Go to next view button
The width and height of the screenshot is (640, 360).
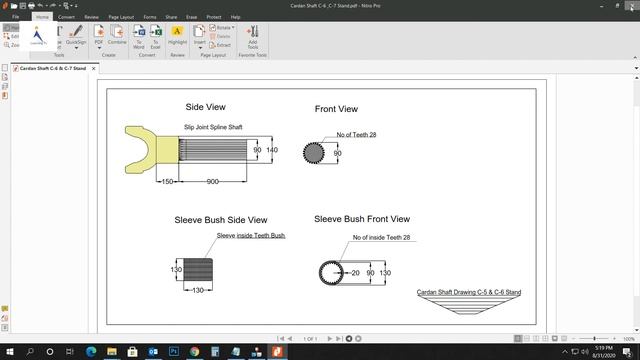point(358,339)
